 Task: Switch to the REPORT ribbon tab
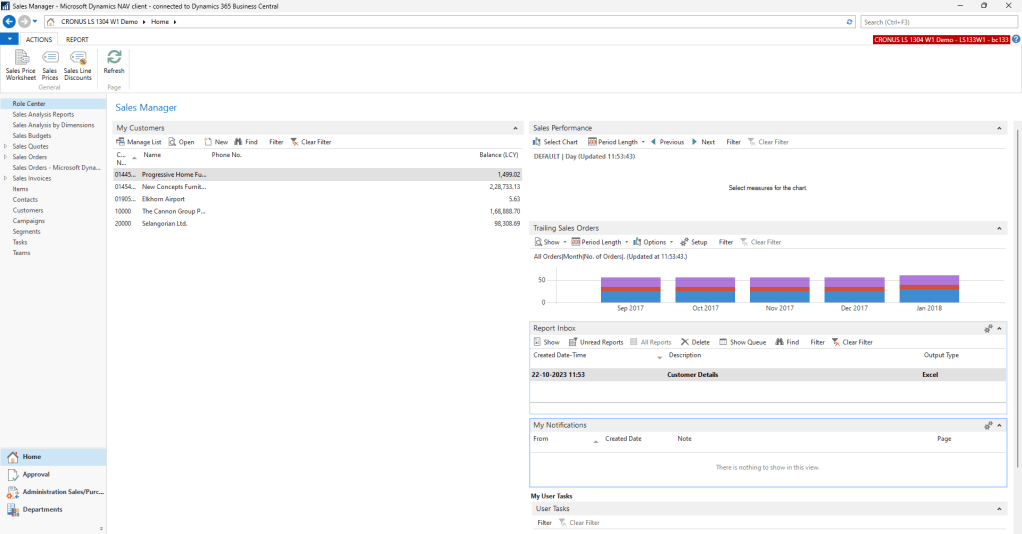[77, 40]
